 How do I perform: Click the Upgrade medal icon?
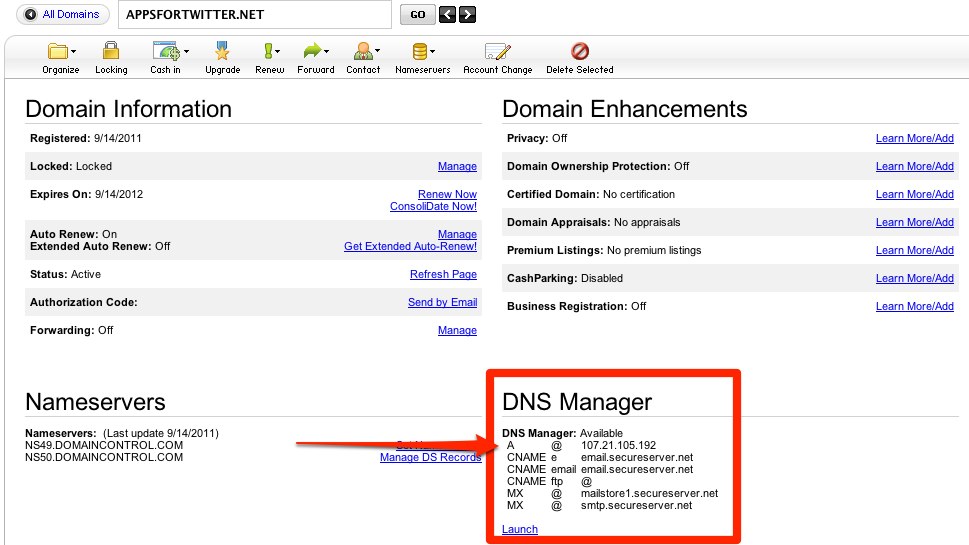coord(222,51)
